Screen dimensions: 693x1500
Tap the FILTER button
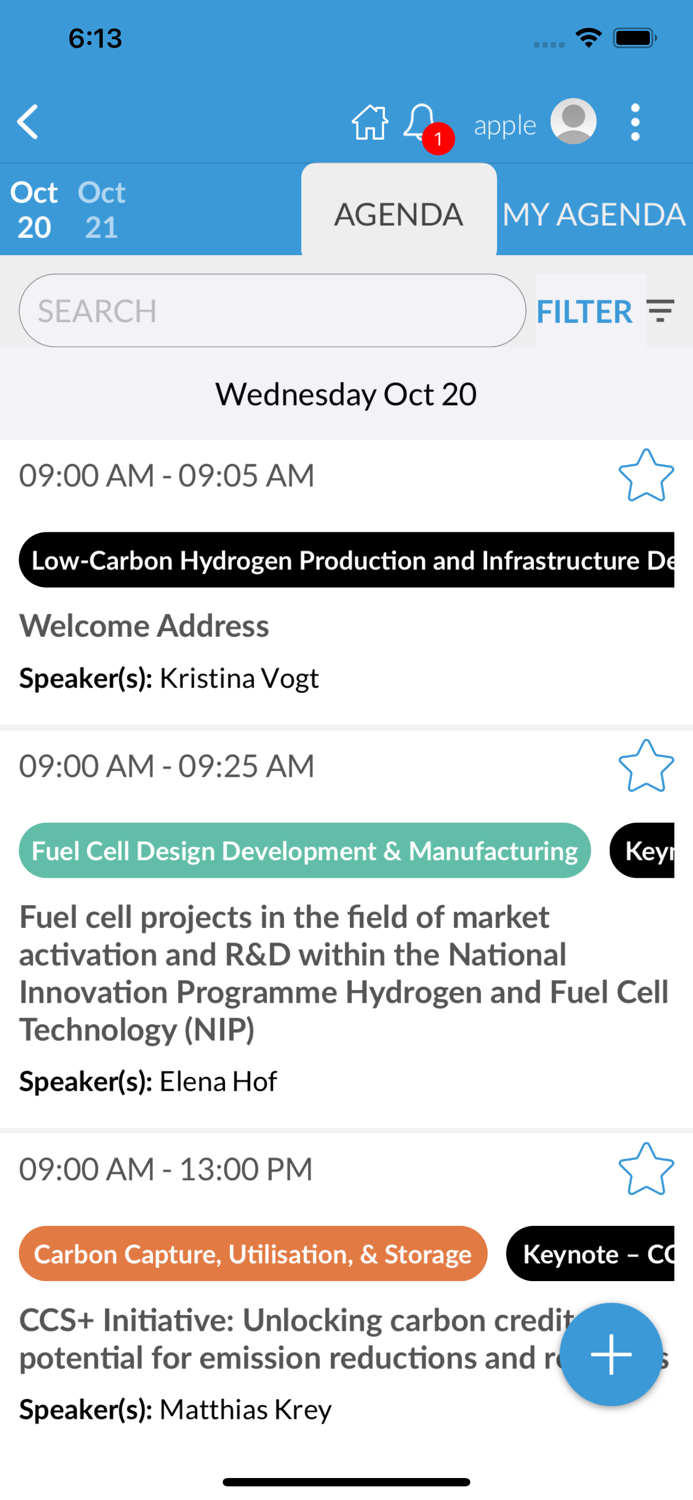click(585, 311)
